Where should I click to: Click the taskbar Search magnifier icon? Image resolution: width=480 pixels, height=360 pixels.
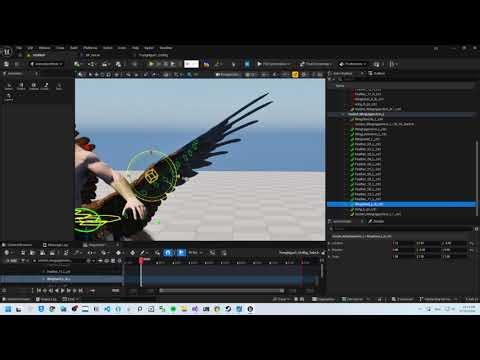140,309
